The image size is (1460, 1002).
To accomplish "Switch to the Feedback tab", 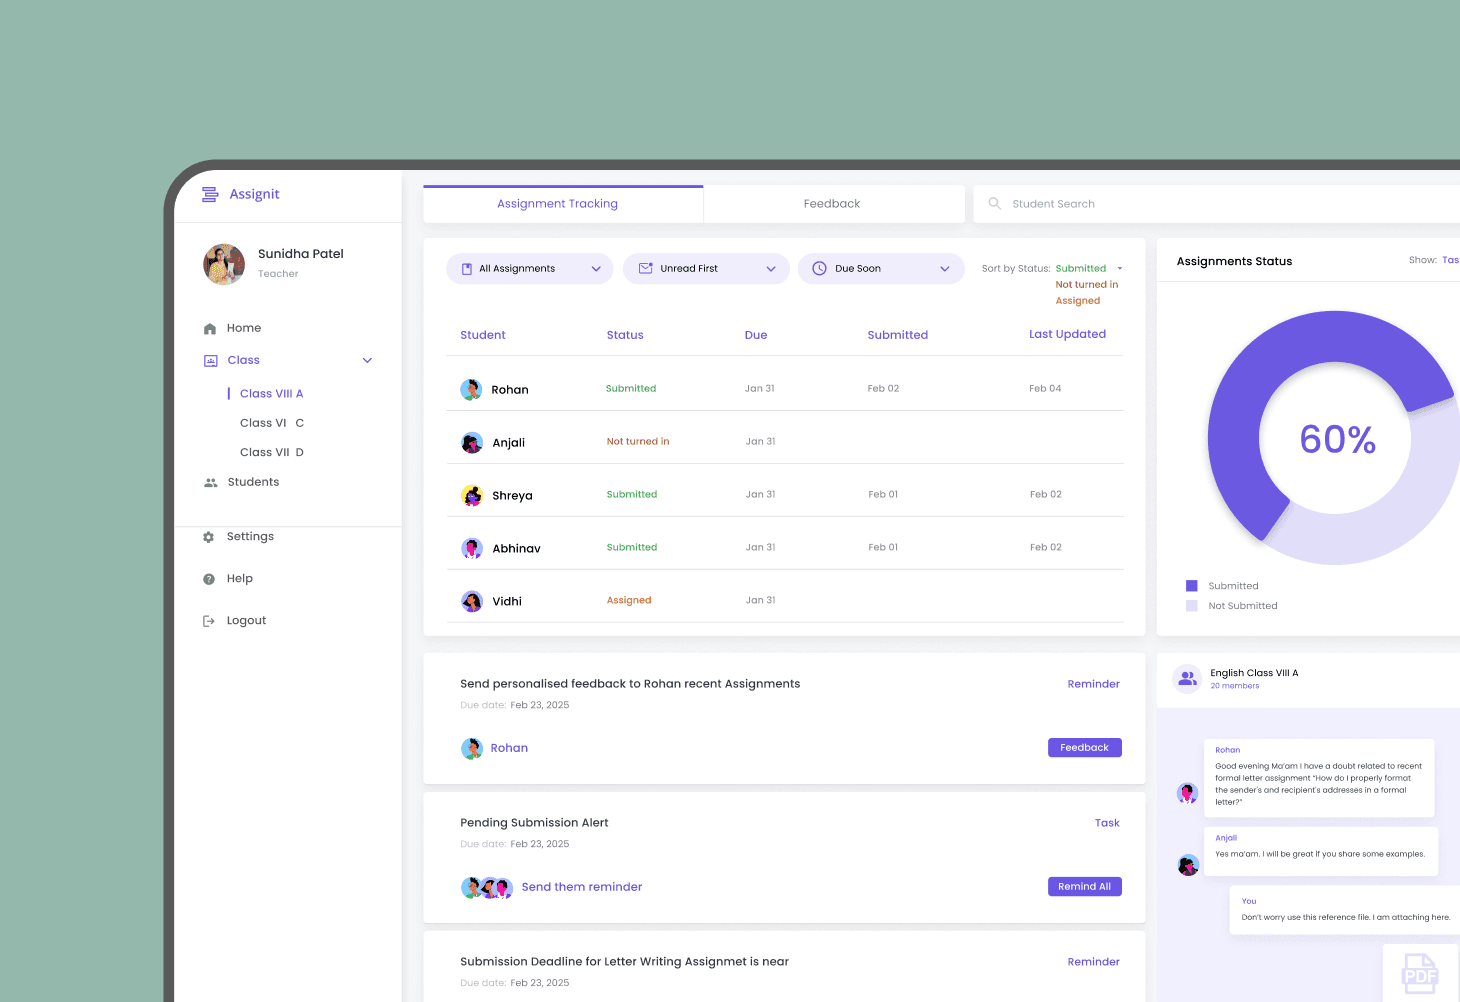I will [x=834, y=204].
